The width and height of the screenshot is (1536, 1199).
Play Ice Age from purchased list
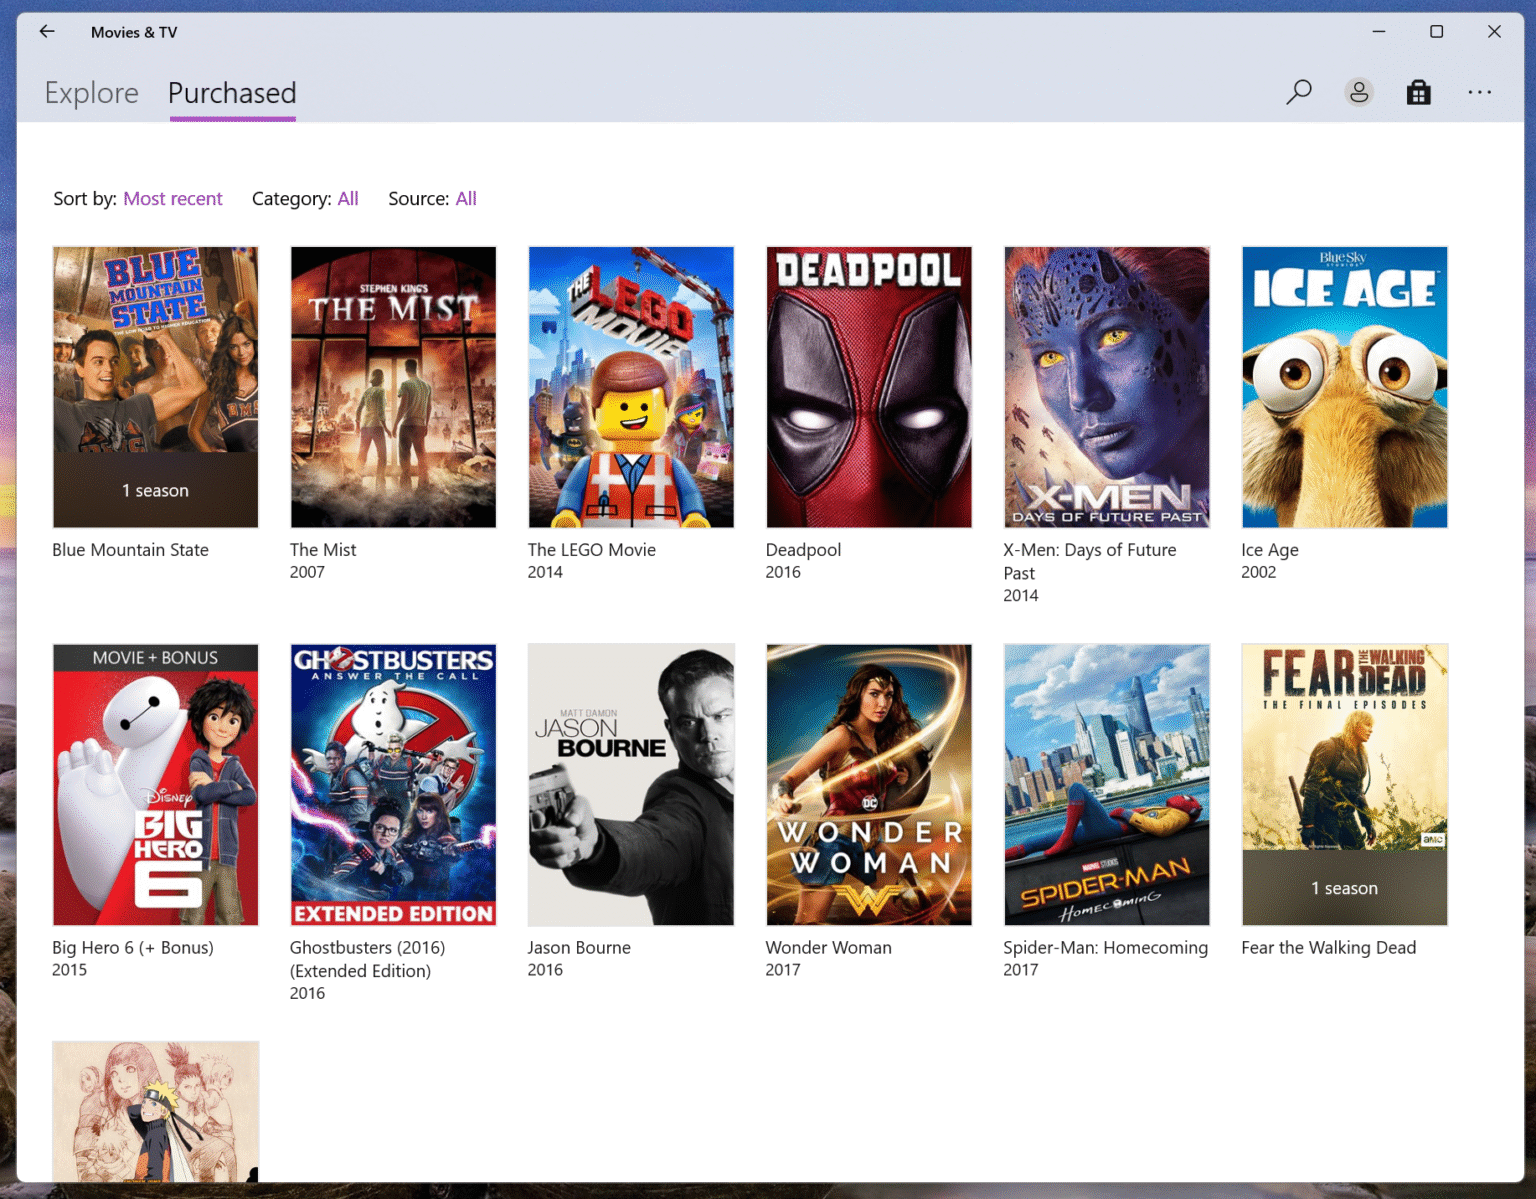click(x=1343, y=387)
